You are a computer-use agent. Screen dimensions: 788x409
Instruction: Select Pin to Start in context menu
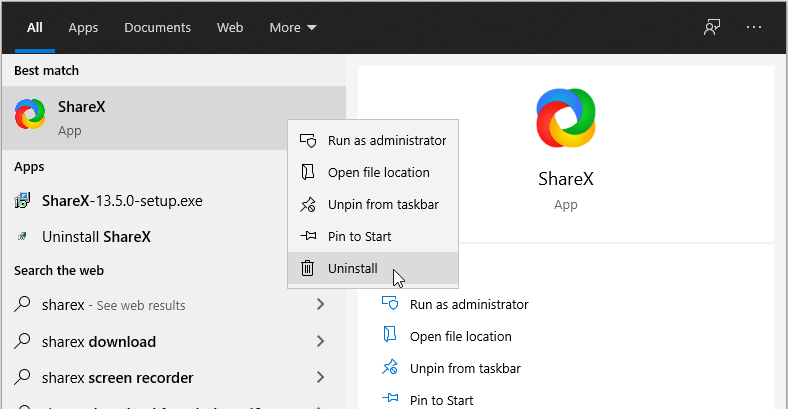[359, 236]
